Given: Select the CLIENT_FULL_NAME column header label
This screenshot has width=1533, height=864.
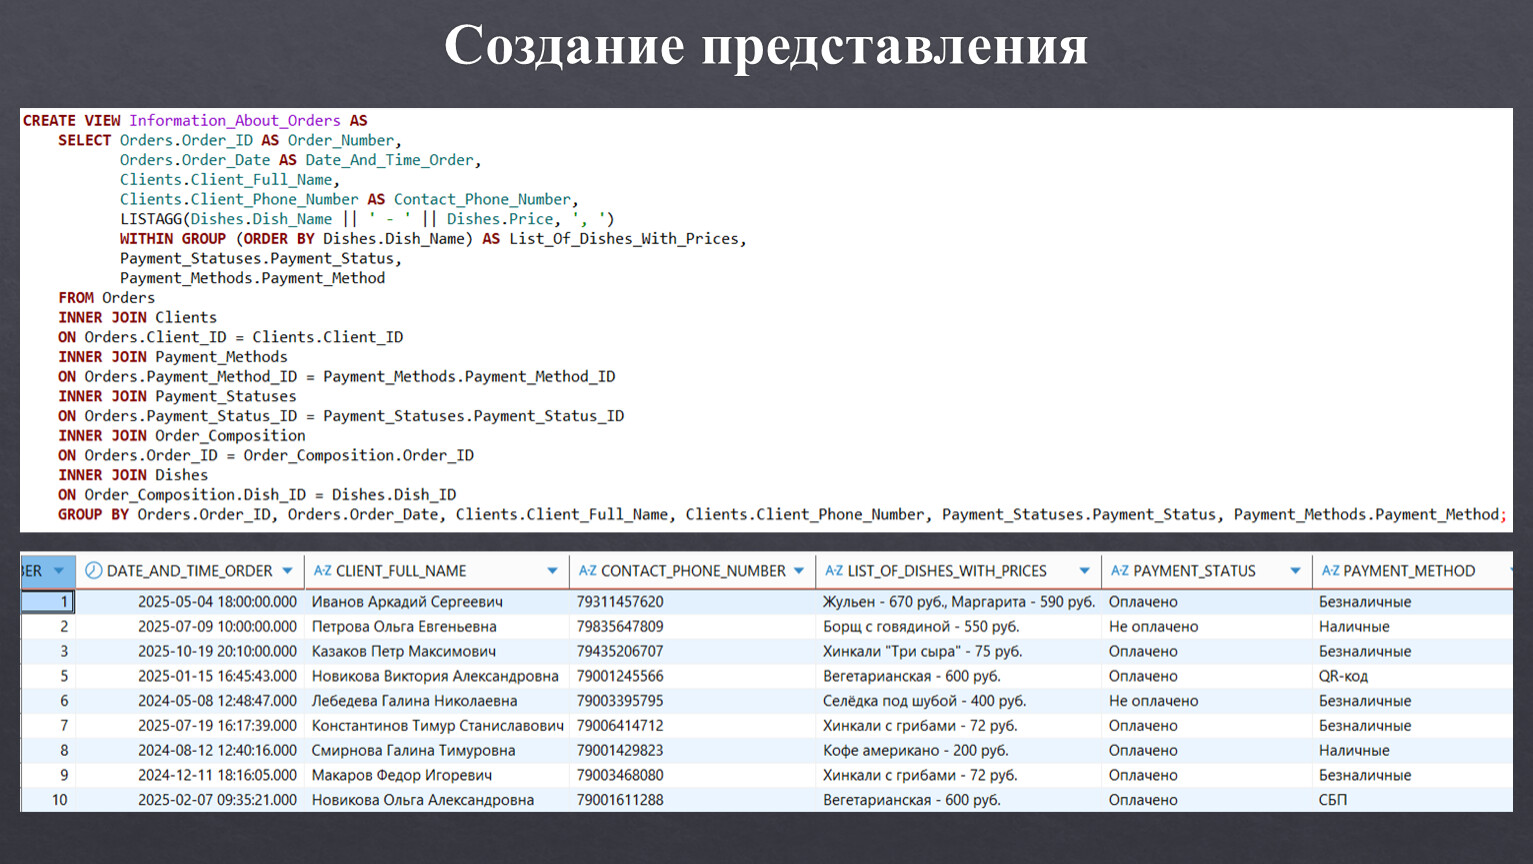Looking at the screenshot, I should 401,571.
